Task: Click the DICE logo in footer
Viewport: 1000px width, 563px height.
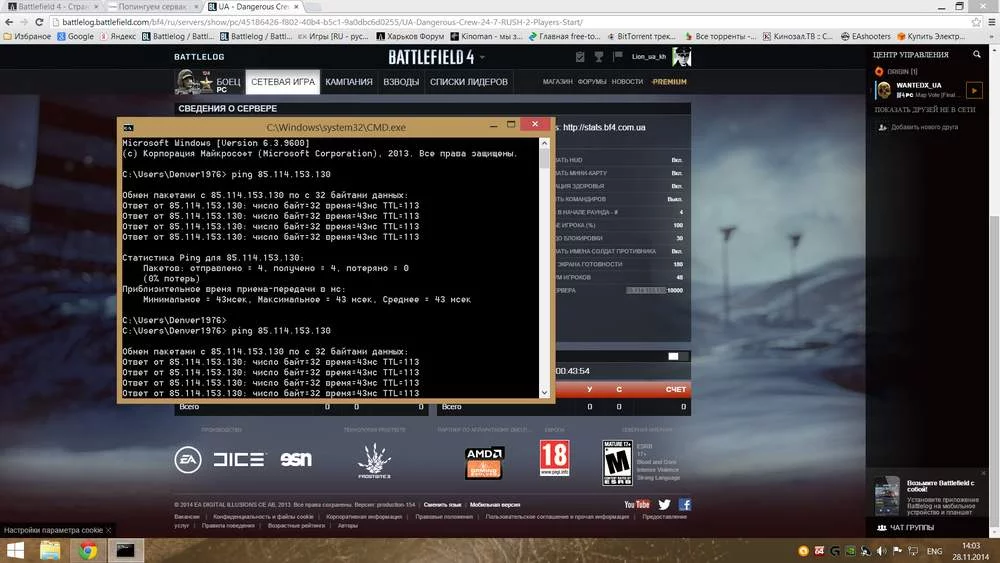Action: pyautogui.click(x=239, y=460)
